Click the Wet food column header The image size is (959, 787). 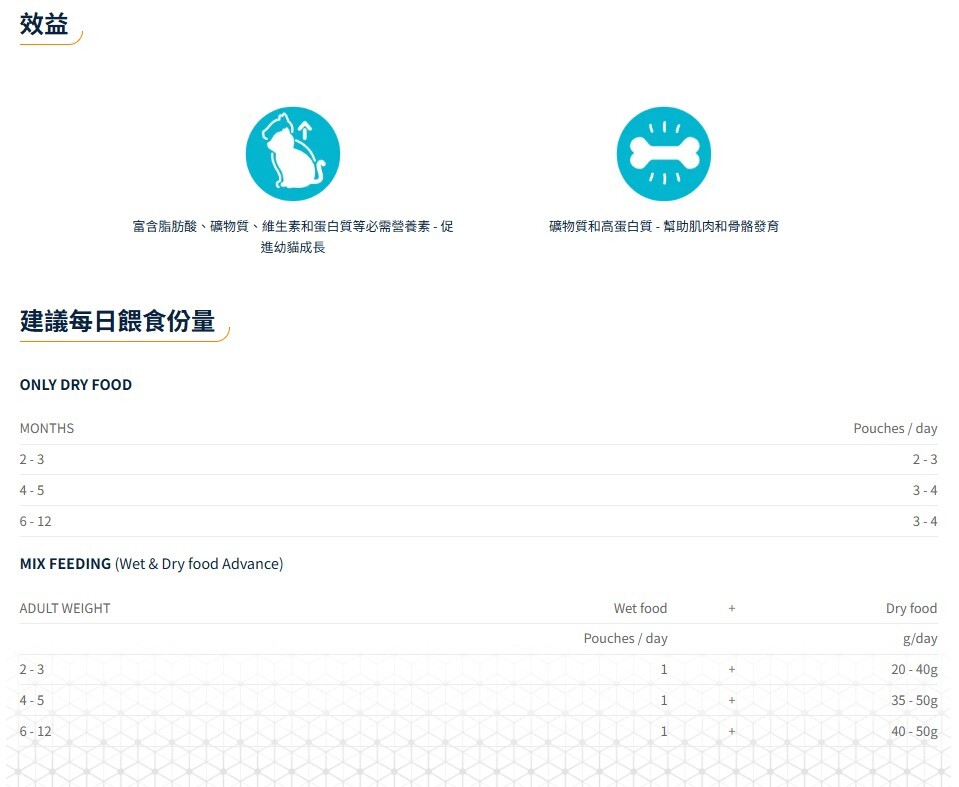click(x=640, y=608)
